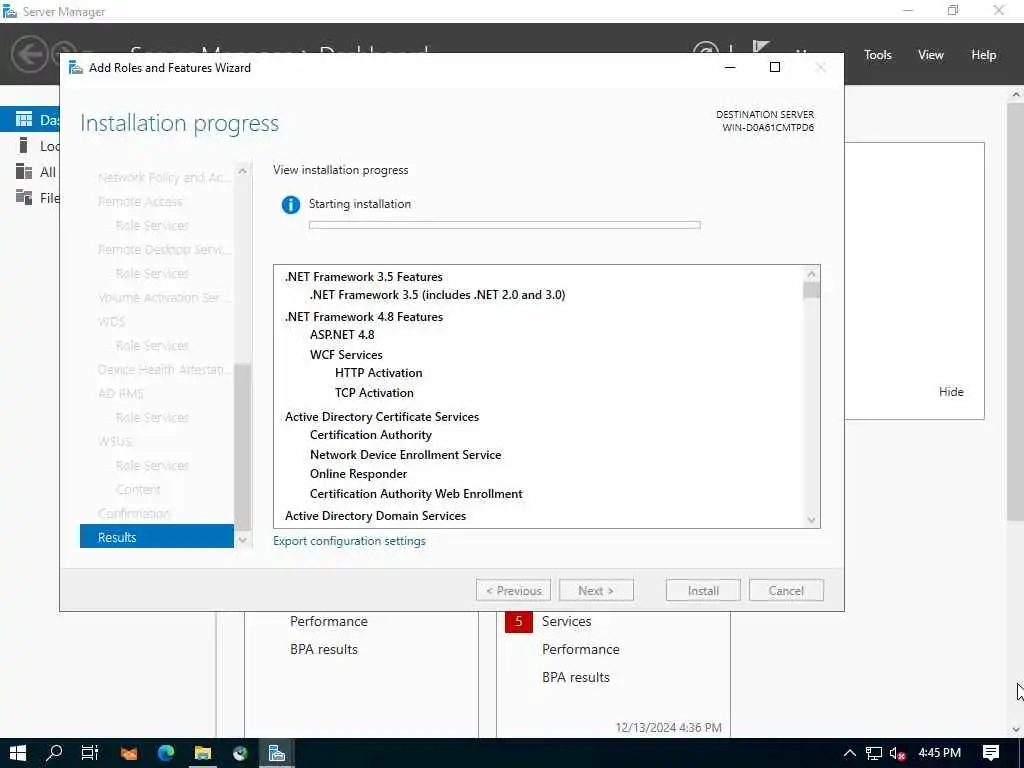This screenshot has width=1024, height=768.
Task: Click the blue info icon beside Starting installation
Action: click(x=291, y=204)
